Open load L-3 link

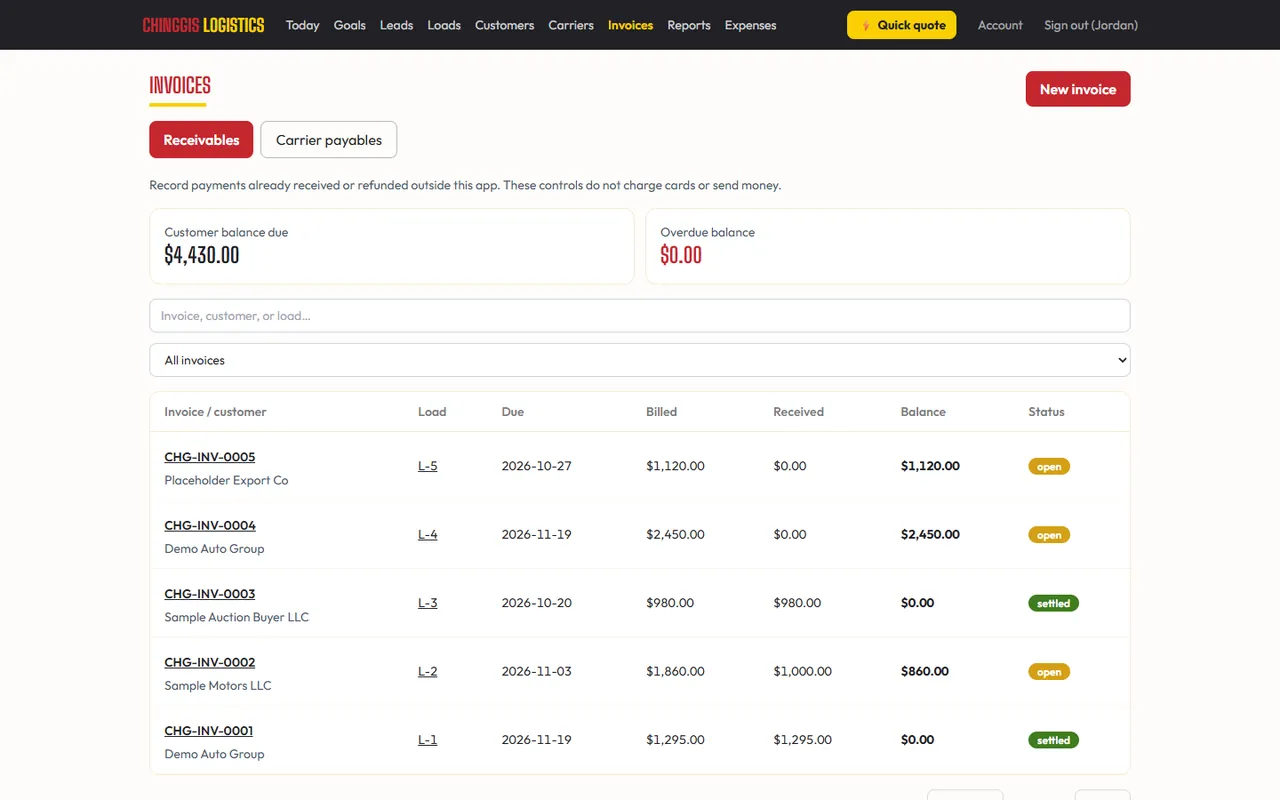click(428, 603)
